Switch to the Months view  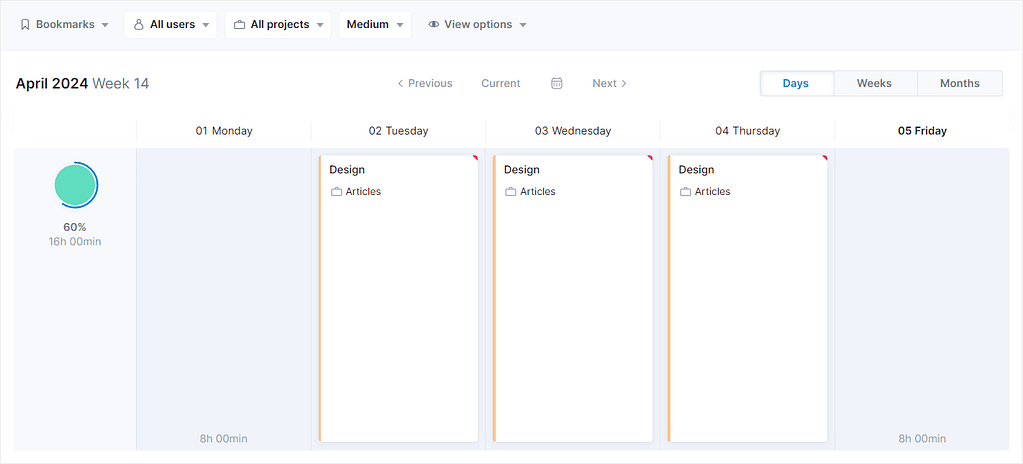(960, 84)
